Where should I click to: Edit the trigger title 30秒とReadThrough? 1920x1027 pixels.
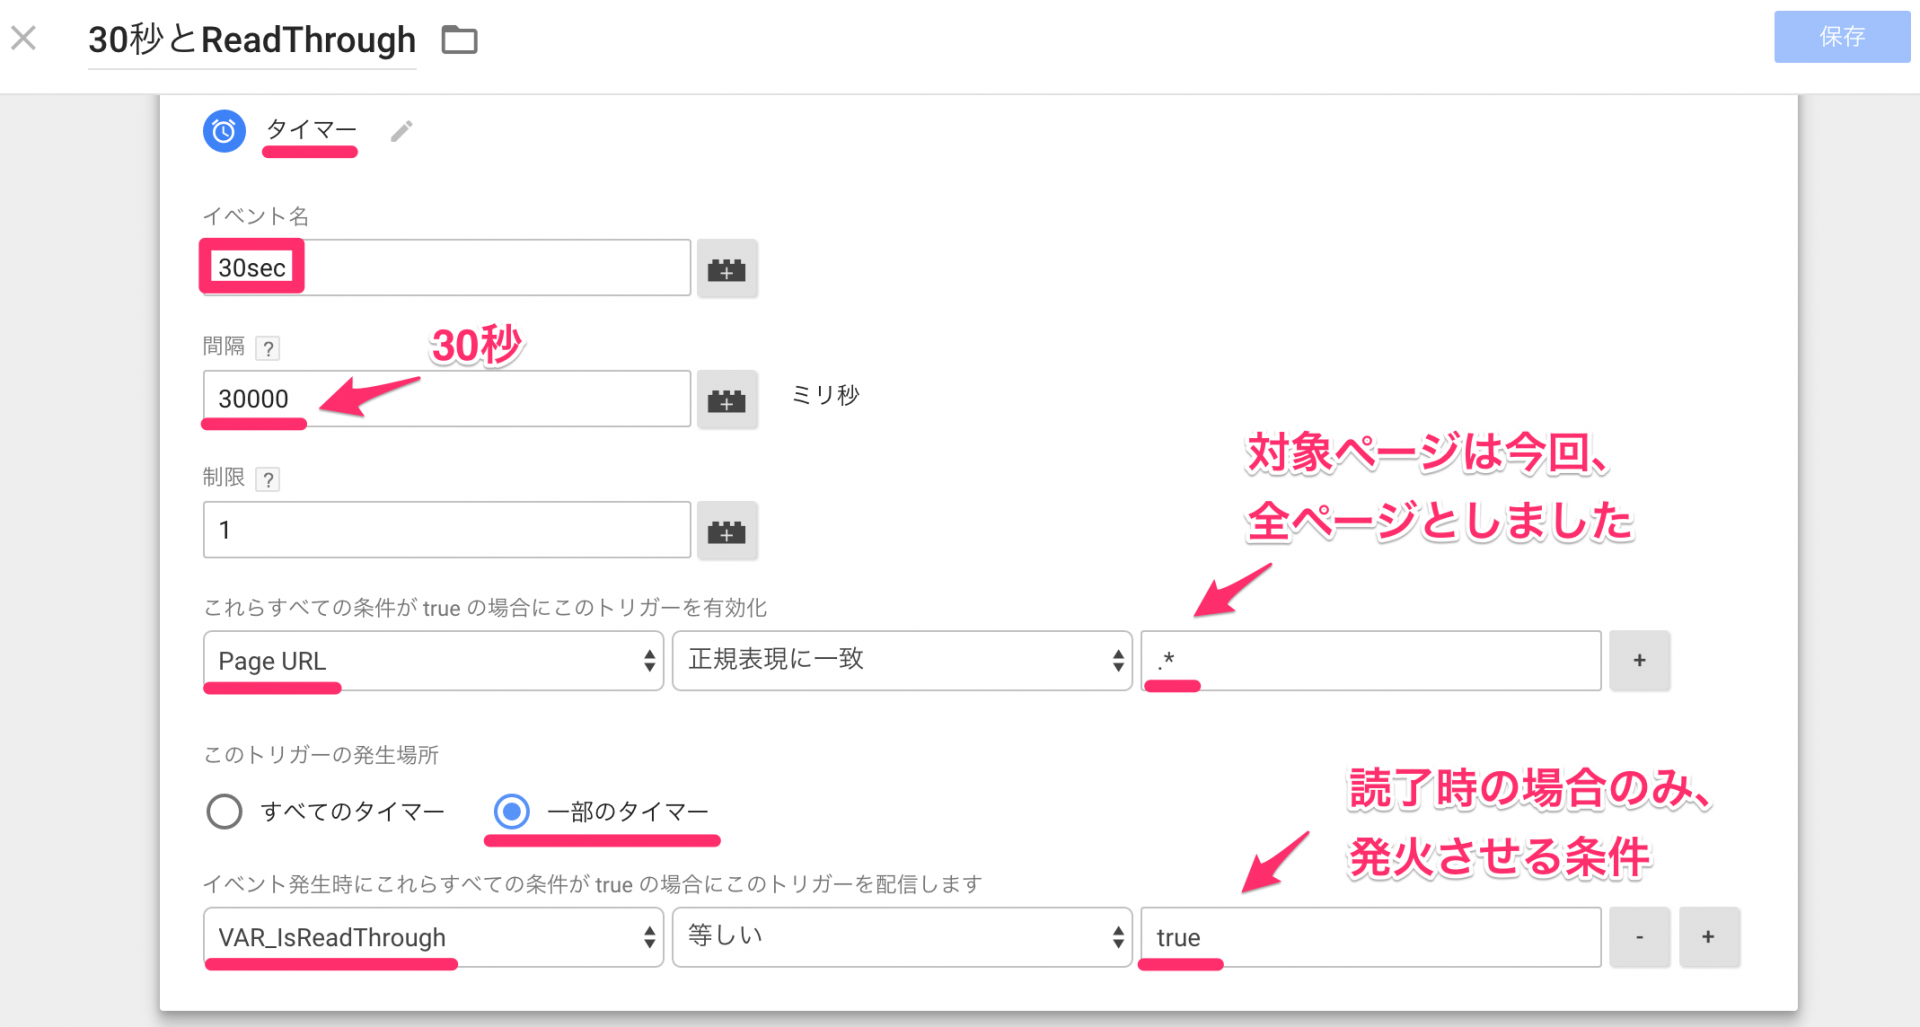[252, 40]
